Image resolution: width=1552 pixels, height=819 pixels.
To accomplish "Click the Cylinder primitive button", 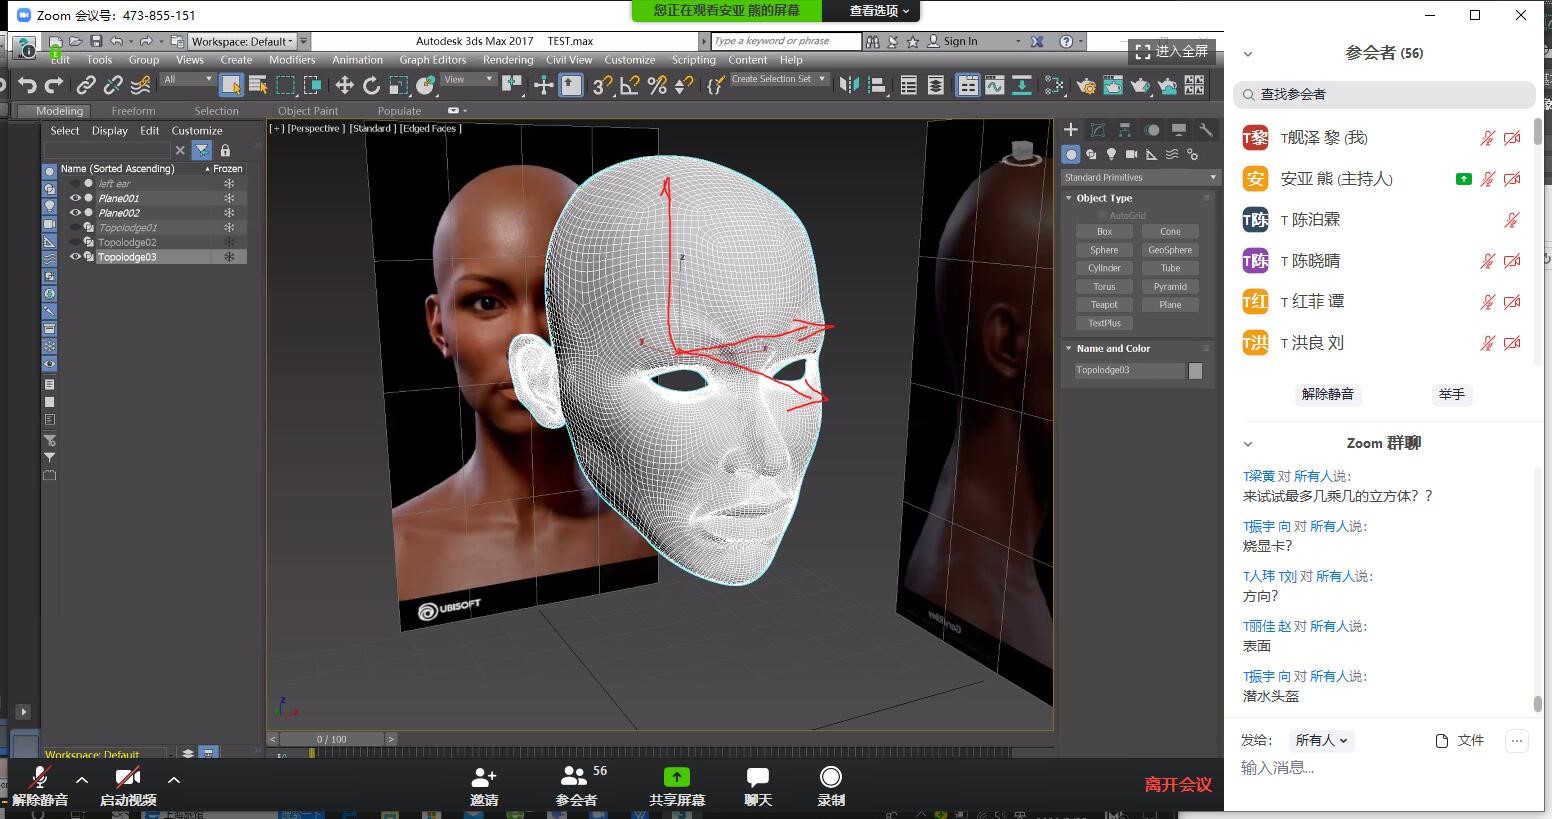I will coord(1104,268).
